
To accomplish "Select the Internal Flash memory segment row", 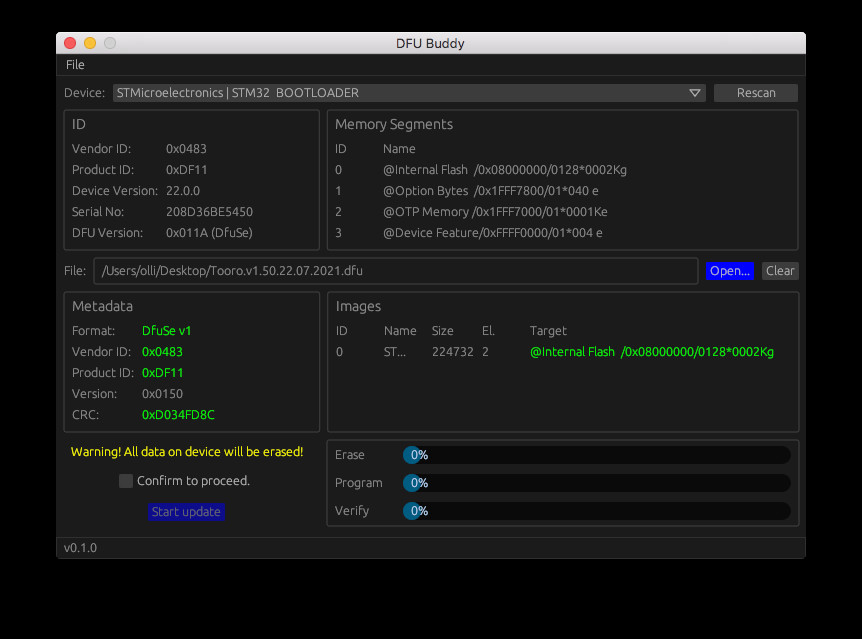I will pos(504,170).
